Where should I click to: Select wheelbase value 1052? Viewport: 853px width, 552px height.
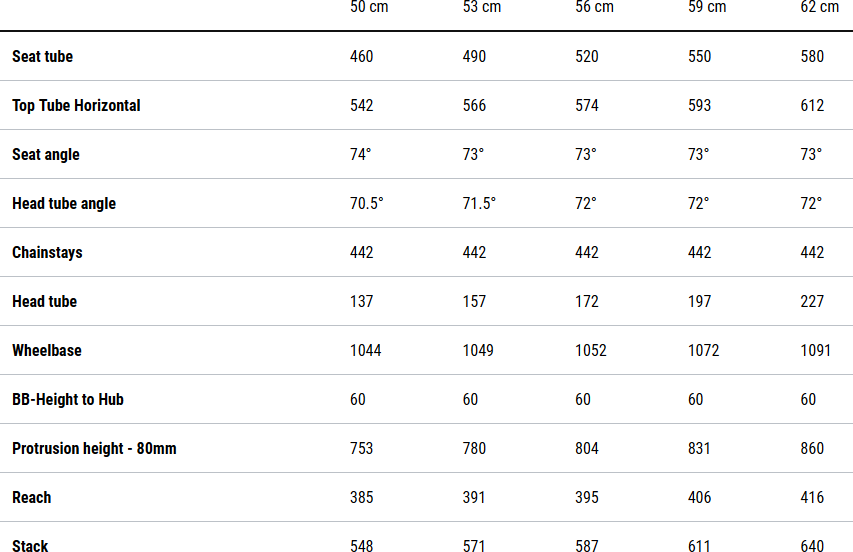tap(591, 351)
